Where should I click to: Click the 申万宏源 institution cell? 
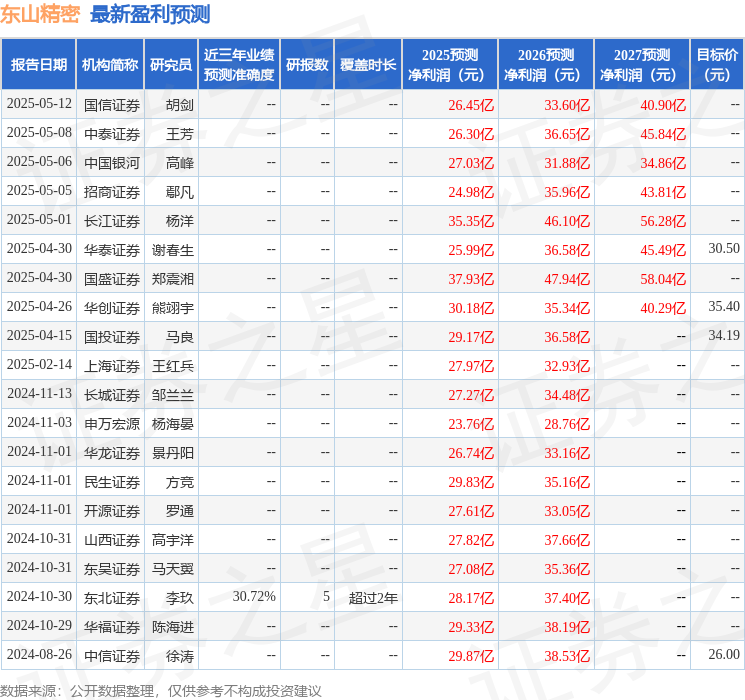pyautogui.click(x=112, y=424)
